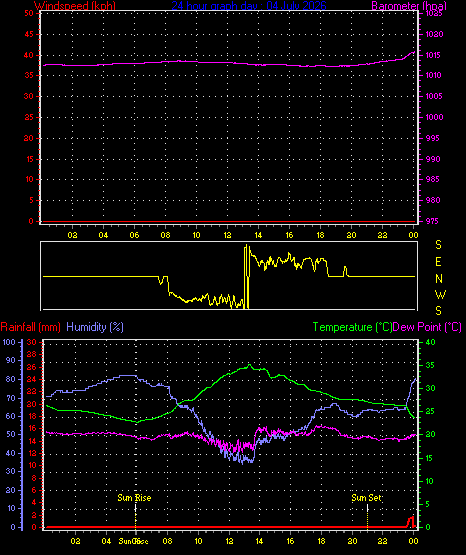Click the 06 hour label under windspeed graph
Viewport: 466px width, 555px height.
point(134,235)
